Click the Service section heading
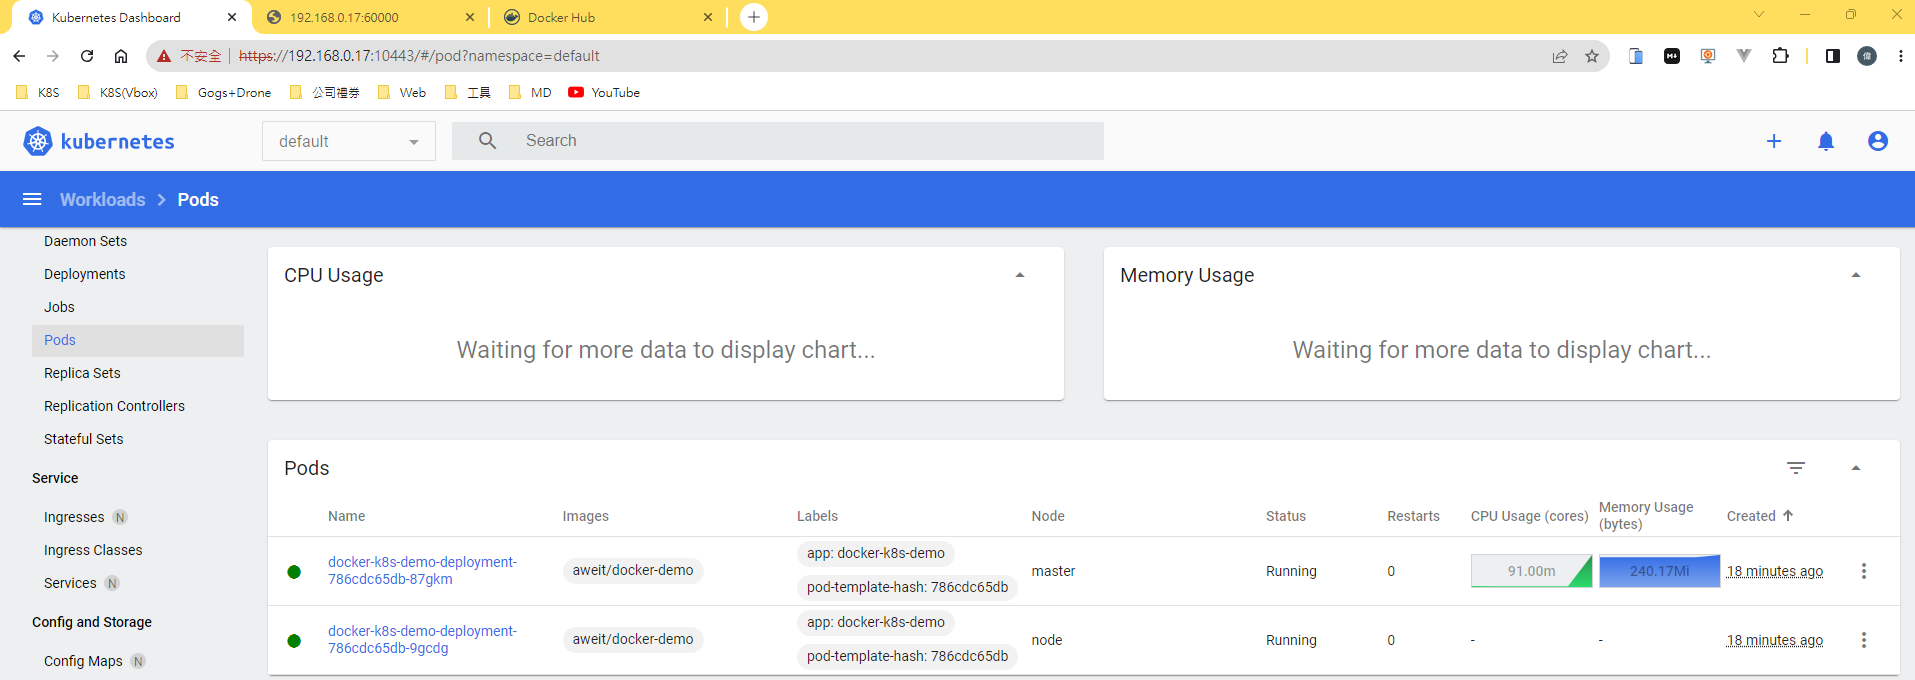This screenshot has height=680, width=1915. pos(55,478)
